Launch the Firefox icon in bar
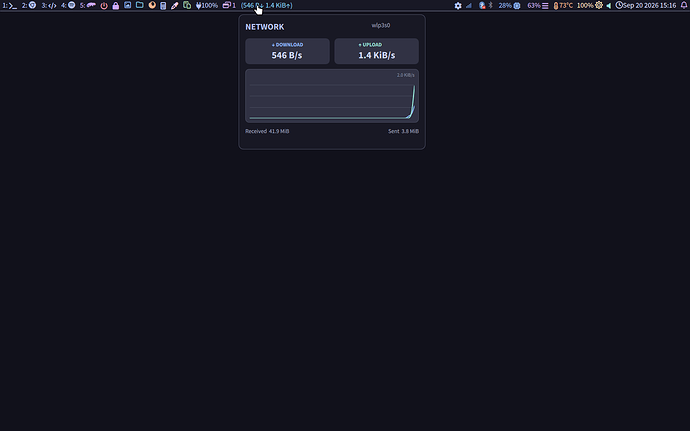 pos(152,5)
